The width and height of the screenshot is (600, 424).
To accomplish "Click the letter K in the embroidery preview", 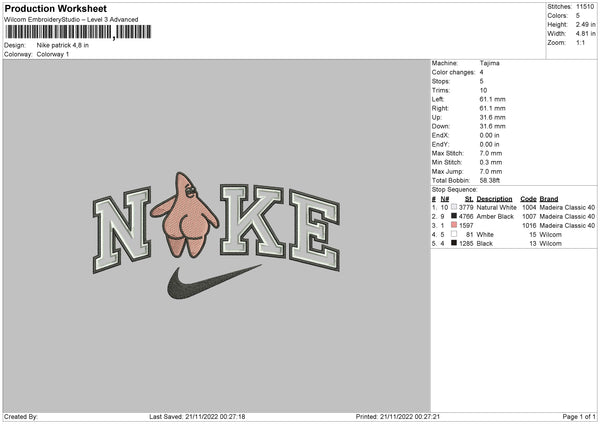I will click(x=252, y=221).
